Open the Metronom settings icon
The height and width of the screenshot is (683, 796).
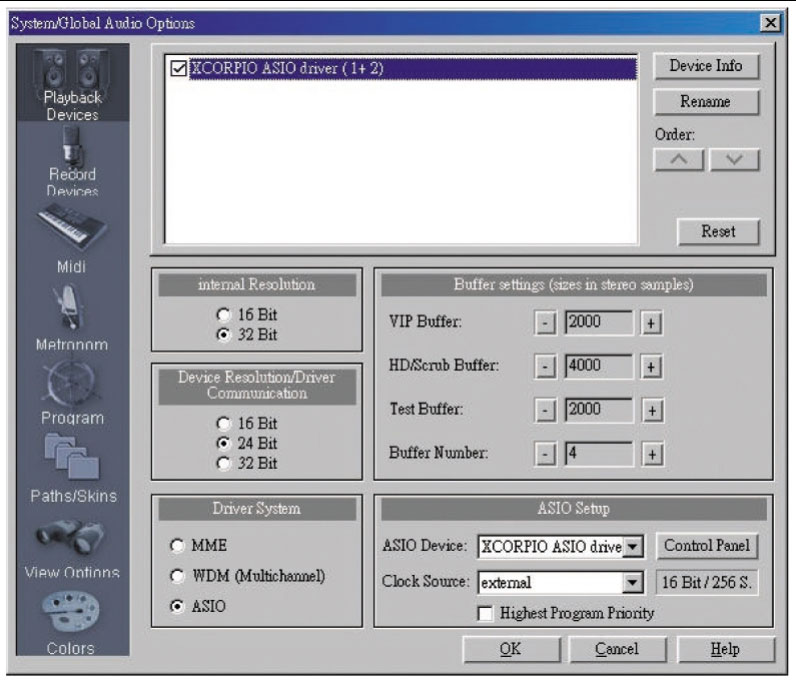point(70,308)
